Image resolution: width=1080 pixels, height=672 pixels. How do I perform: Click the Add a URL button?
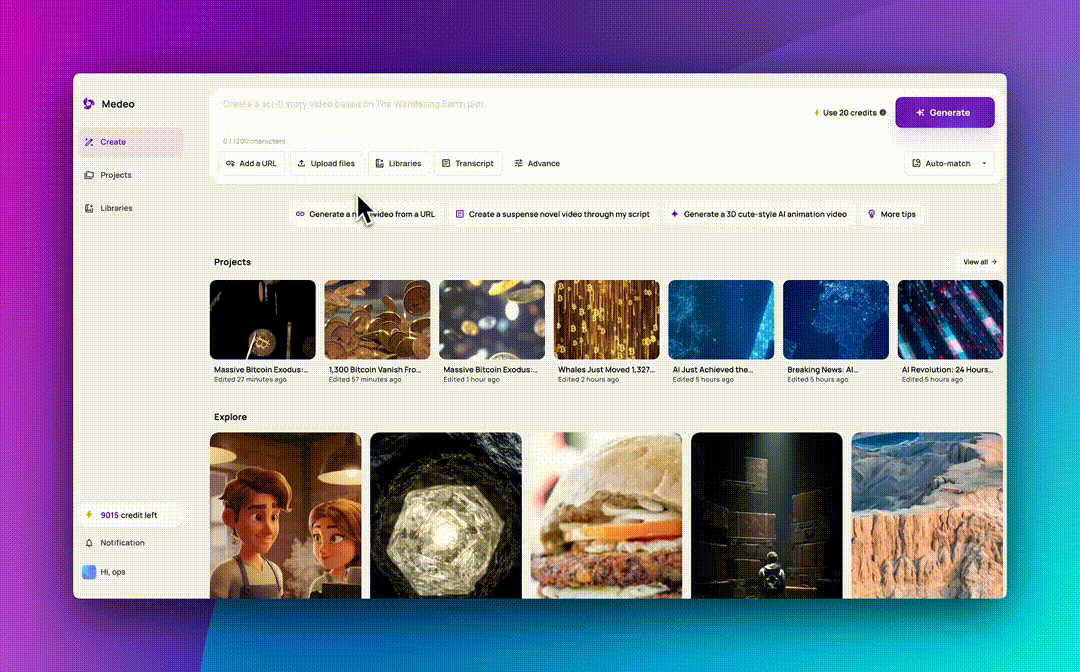pos(251,163)
